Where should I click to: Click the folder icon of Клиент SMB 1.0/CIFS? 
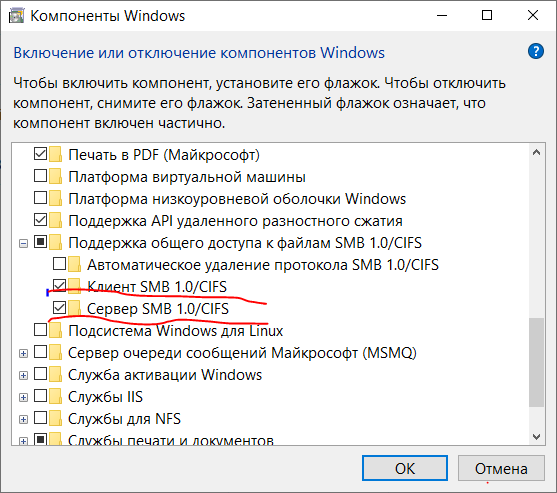(74, 286)
